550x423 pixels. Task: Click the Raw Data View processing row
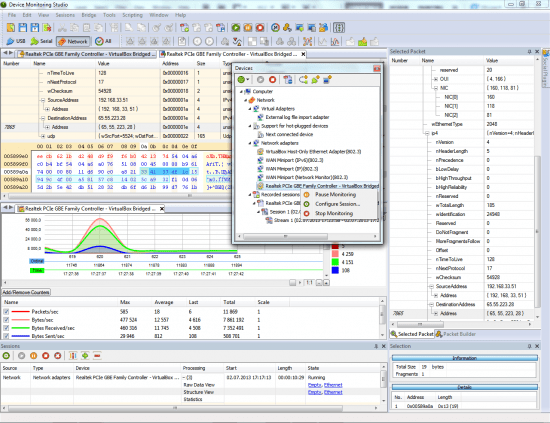199,385
